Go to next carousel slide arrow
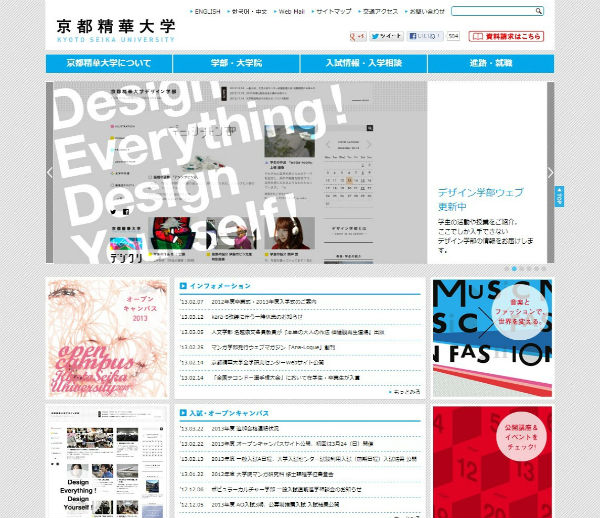Viewport: 600px width, 518px height. click(x=550, y=173)
